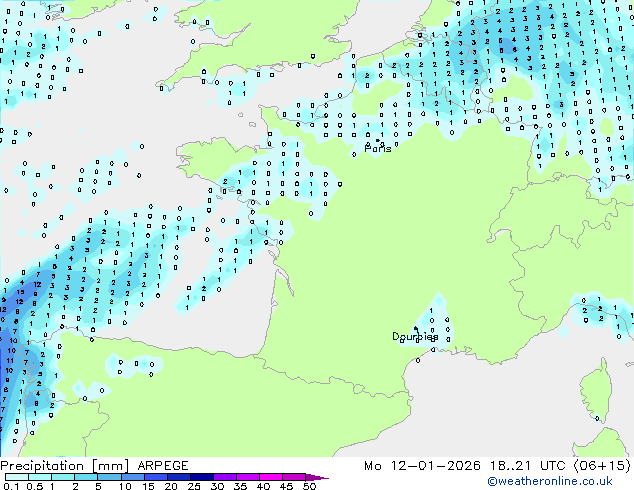
Task: Open the weatheronline.co.uk copyright link
Action: coord(550,481)
